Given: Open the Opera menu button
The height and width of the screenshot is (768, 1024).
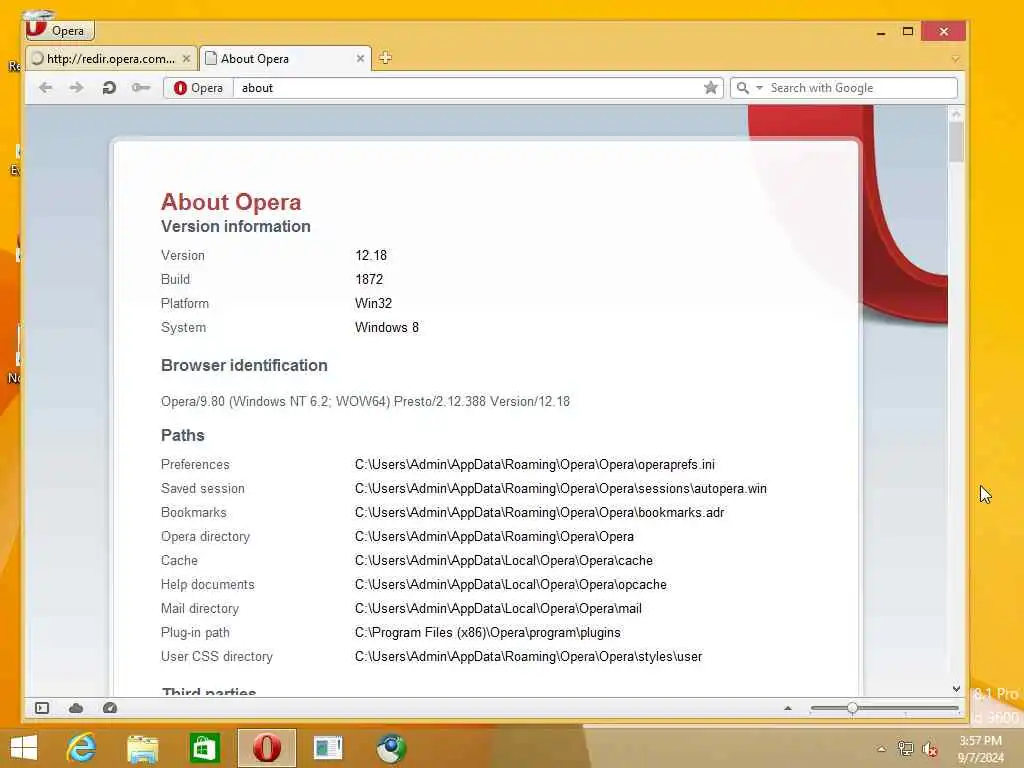Looking at the screenshot, I should point(59,30).
